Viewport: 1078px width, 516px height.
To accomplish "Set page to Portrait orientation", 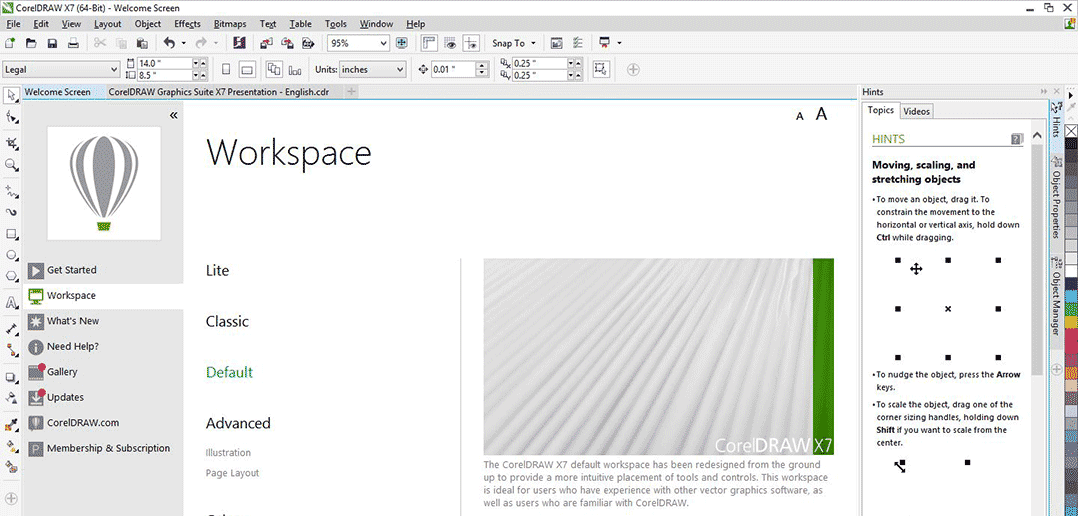I will click(227, 69).
